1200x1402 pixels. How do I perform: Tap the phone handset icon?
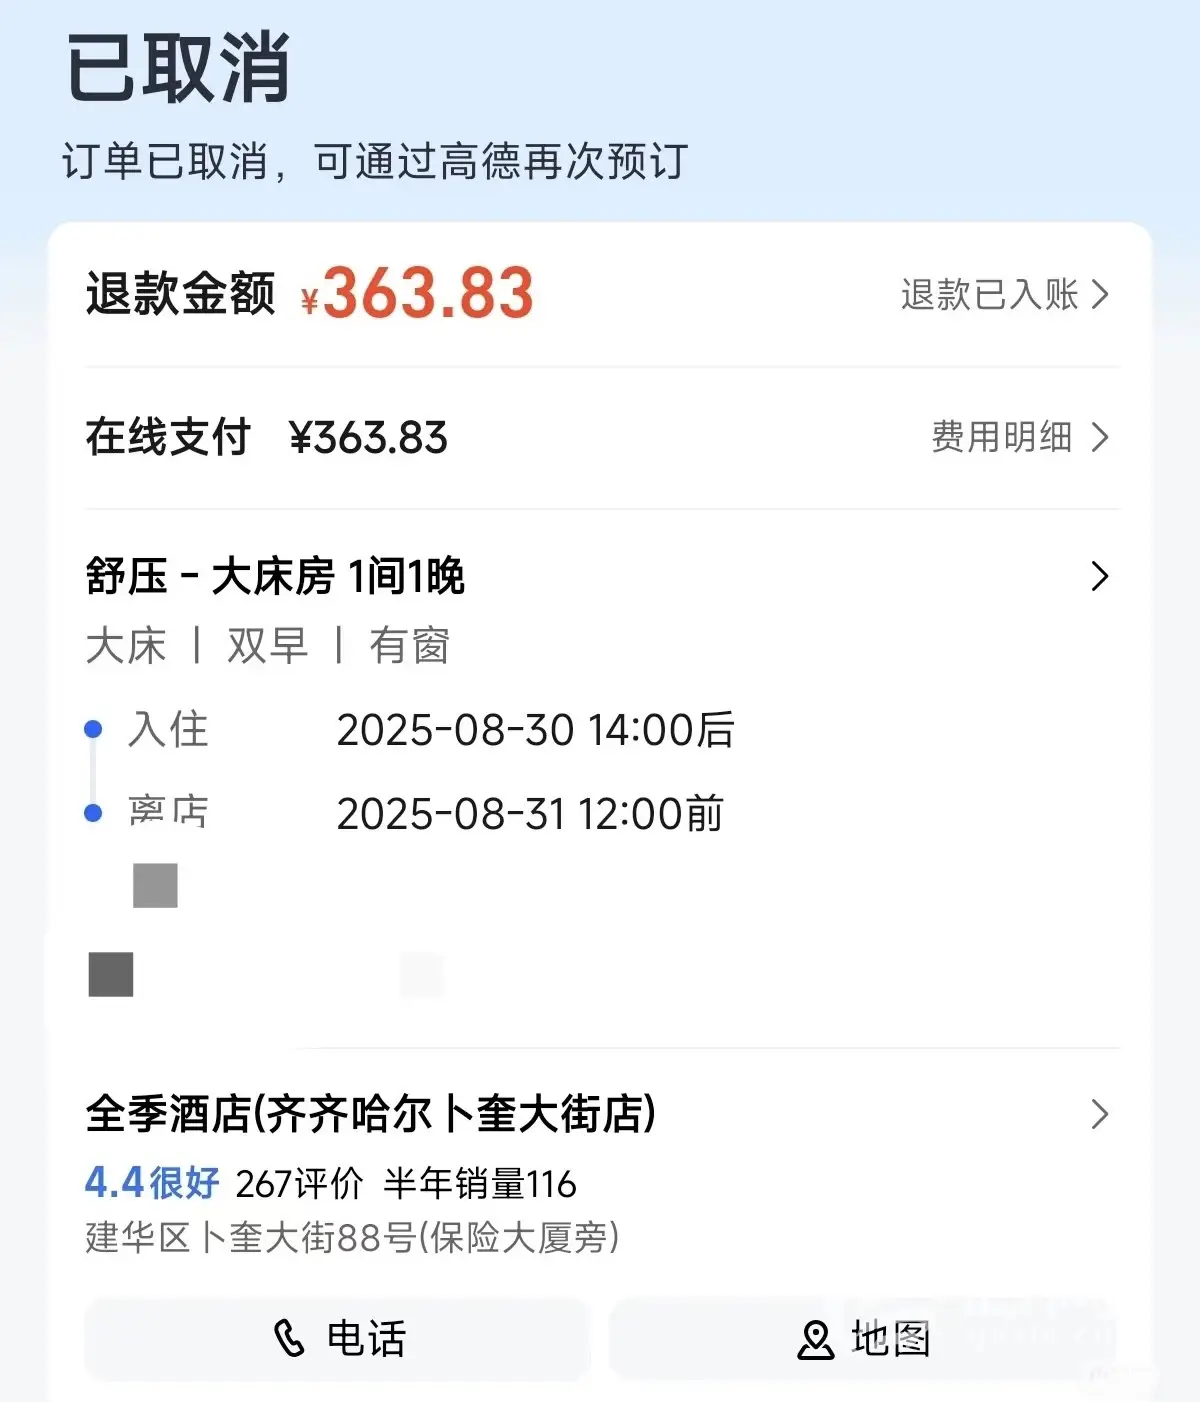289,1338
